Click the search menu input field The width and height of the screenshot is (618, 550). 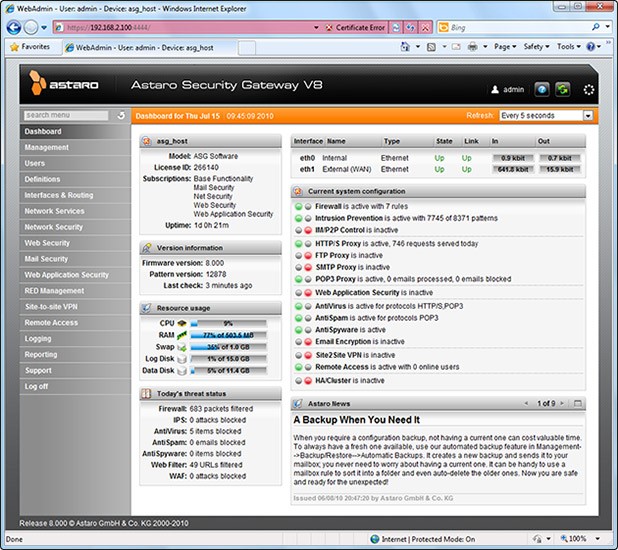pos(66,115)
